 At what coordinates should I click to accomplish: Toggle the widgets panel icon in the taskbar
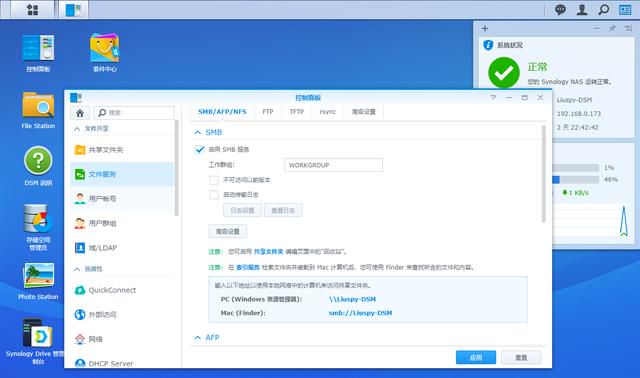coord(625,9)
